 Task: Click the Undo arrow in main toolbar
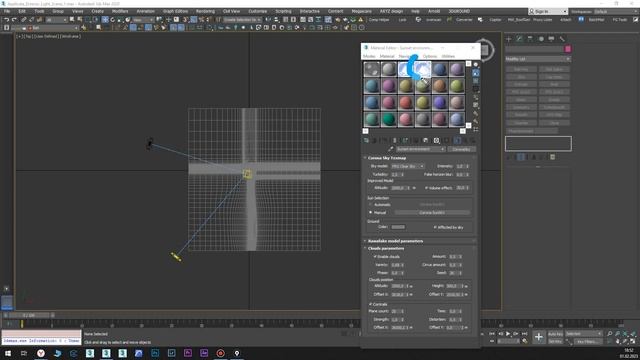pyautogui.click(x=7, y=20)
